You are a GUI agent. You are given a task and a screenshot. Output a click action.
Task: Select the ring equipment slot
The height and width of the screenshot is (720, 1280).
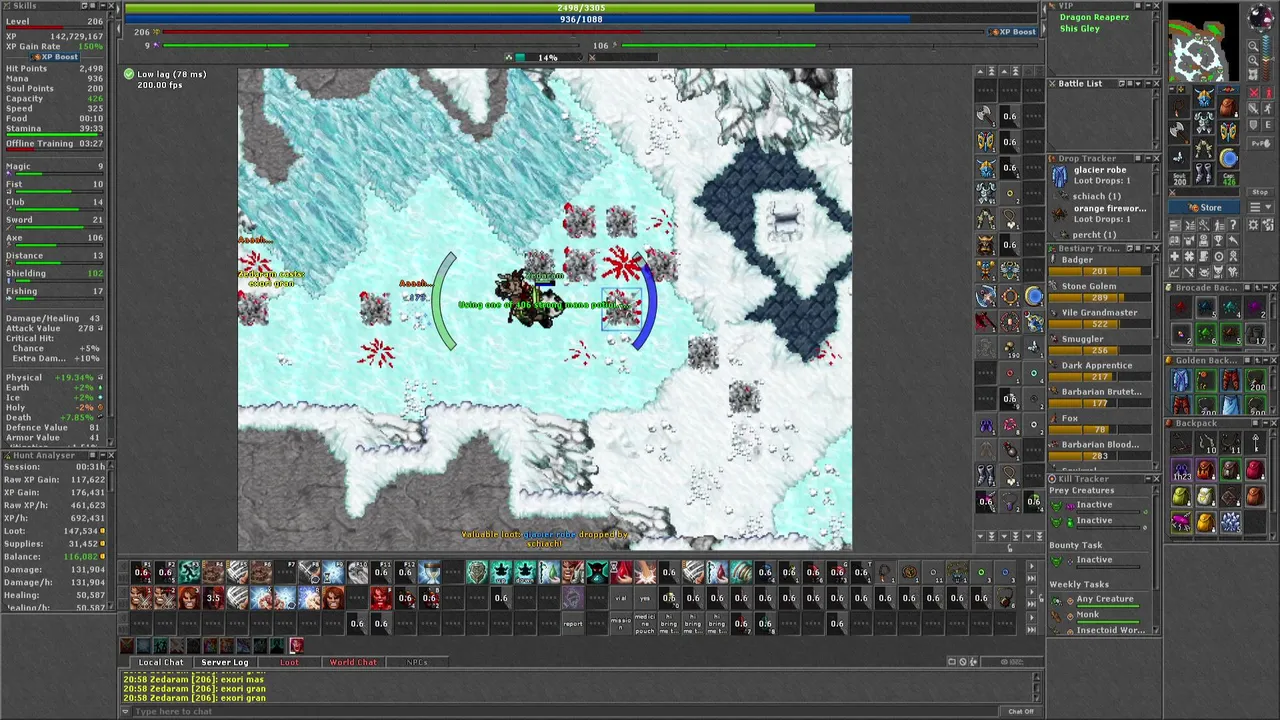click(1179, 157)
